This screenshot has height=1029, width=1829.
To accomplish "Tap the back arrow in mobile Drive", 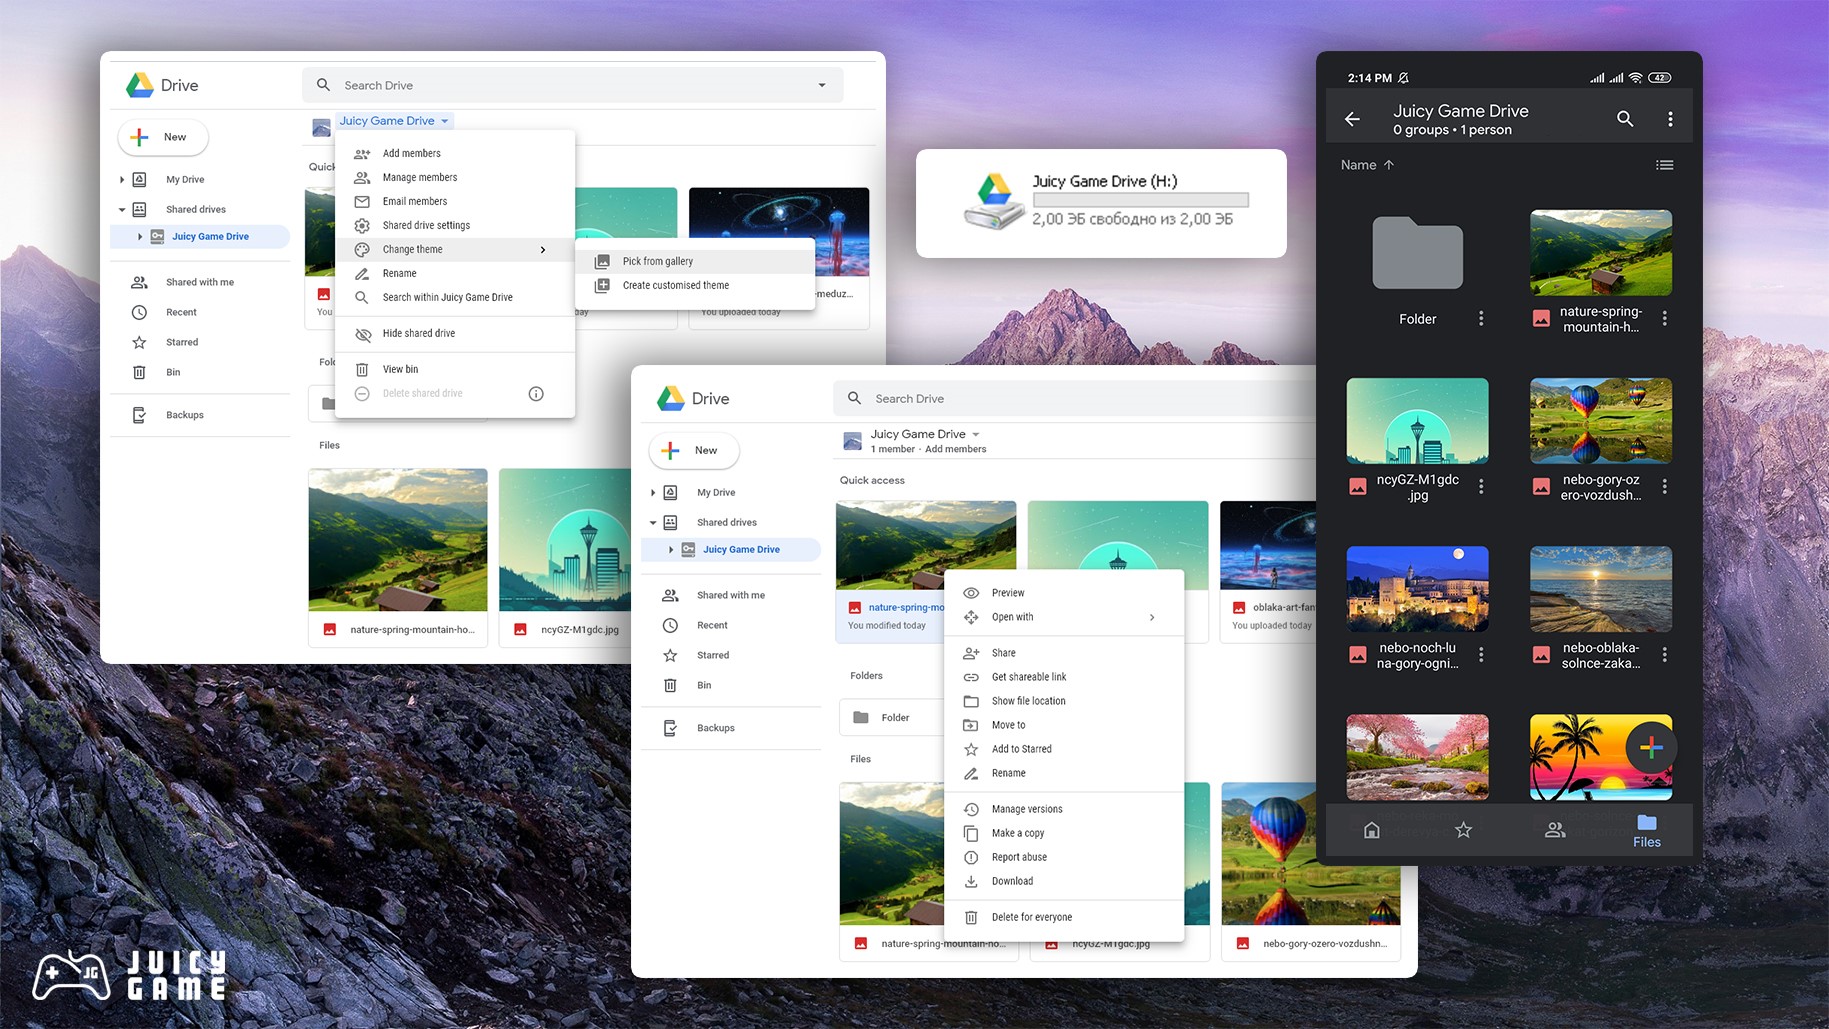I will pos(1352,119).
